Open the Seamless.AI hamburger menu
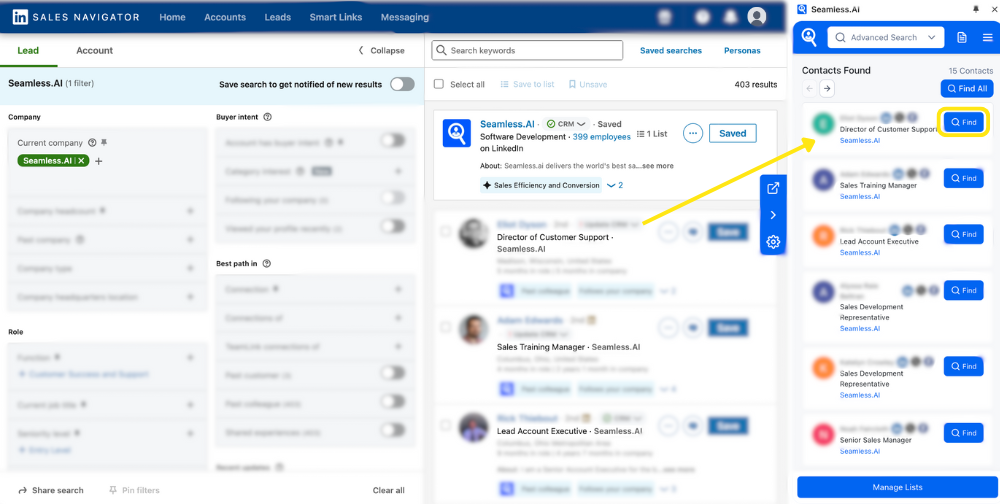This screenshot has width=1000, height=504. click(987, 37)
